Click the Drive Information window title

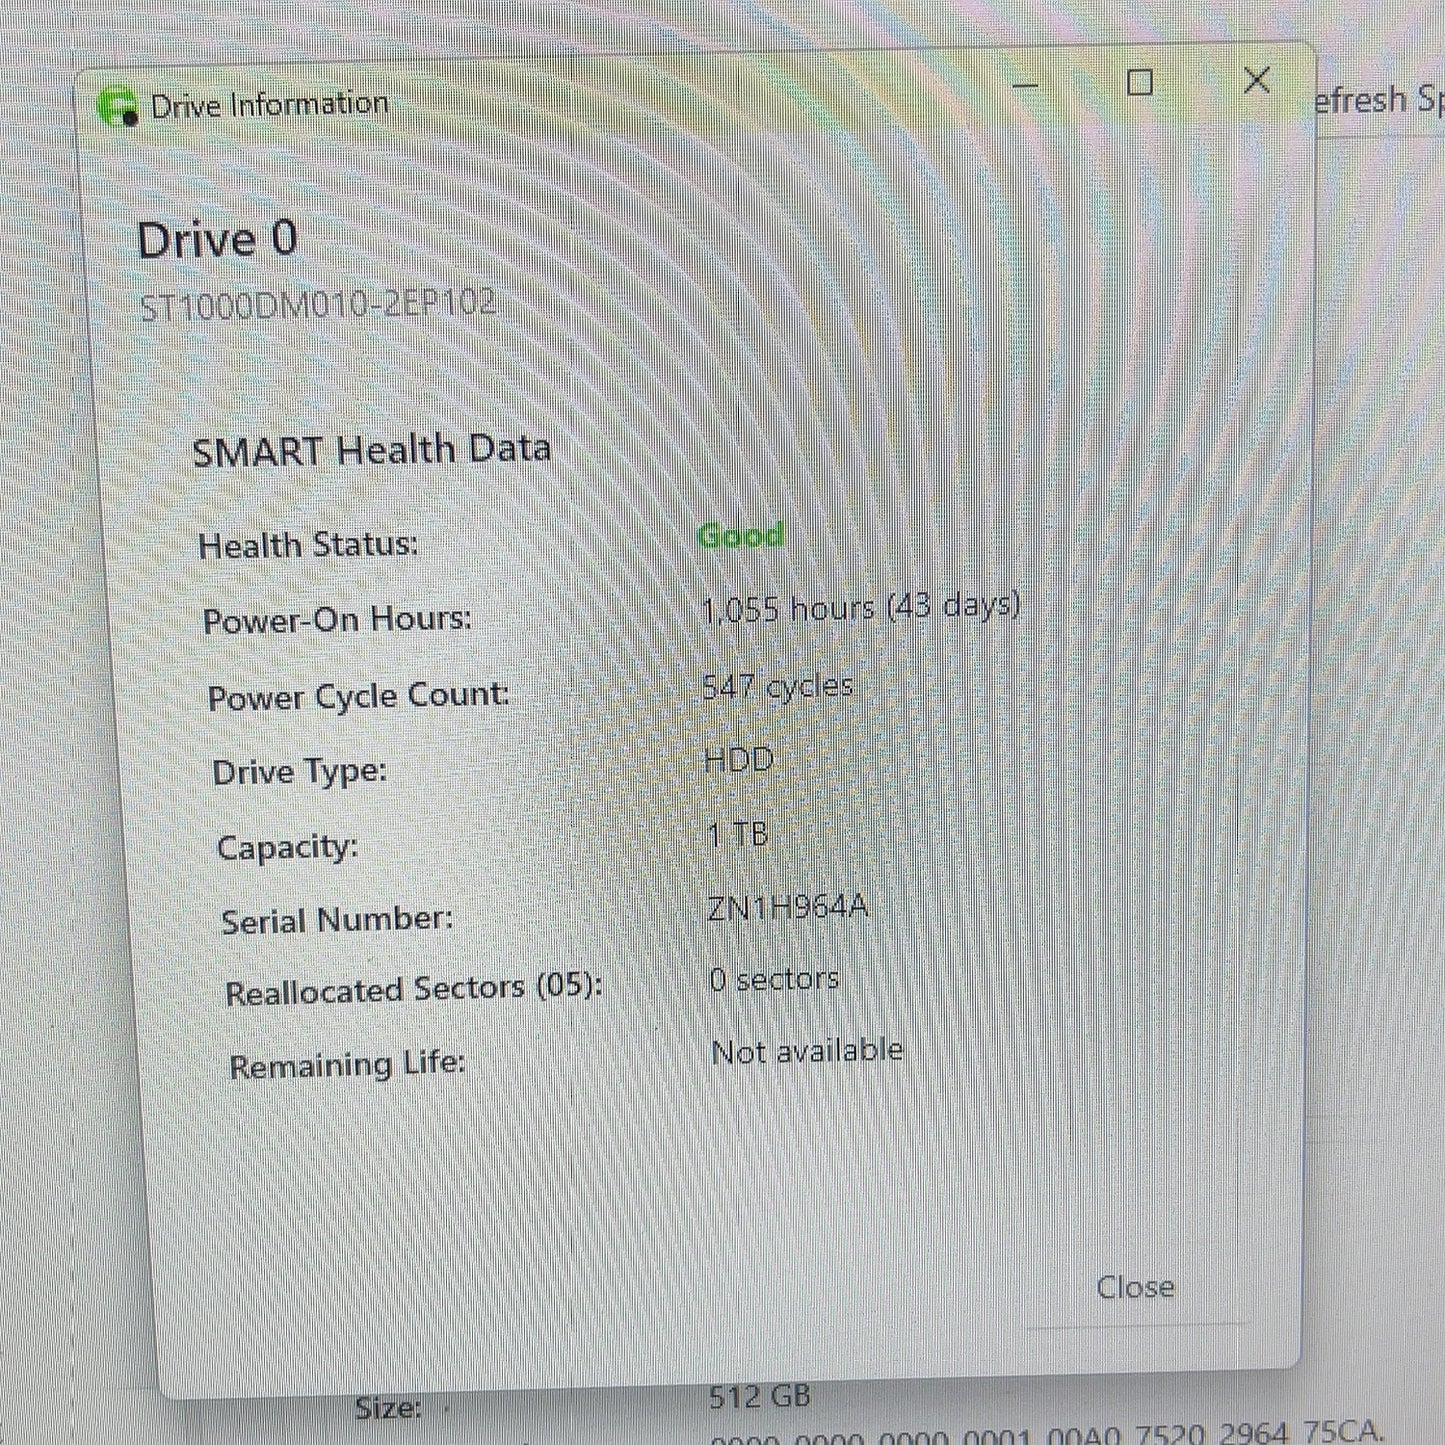(x=269, y=104)
